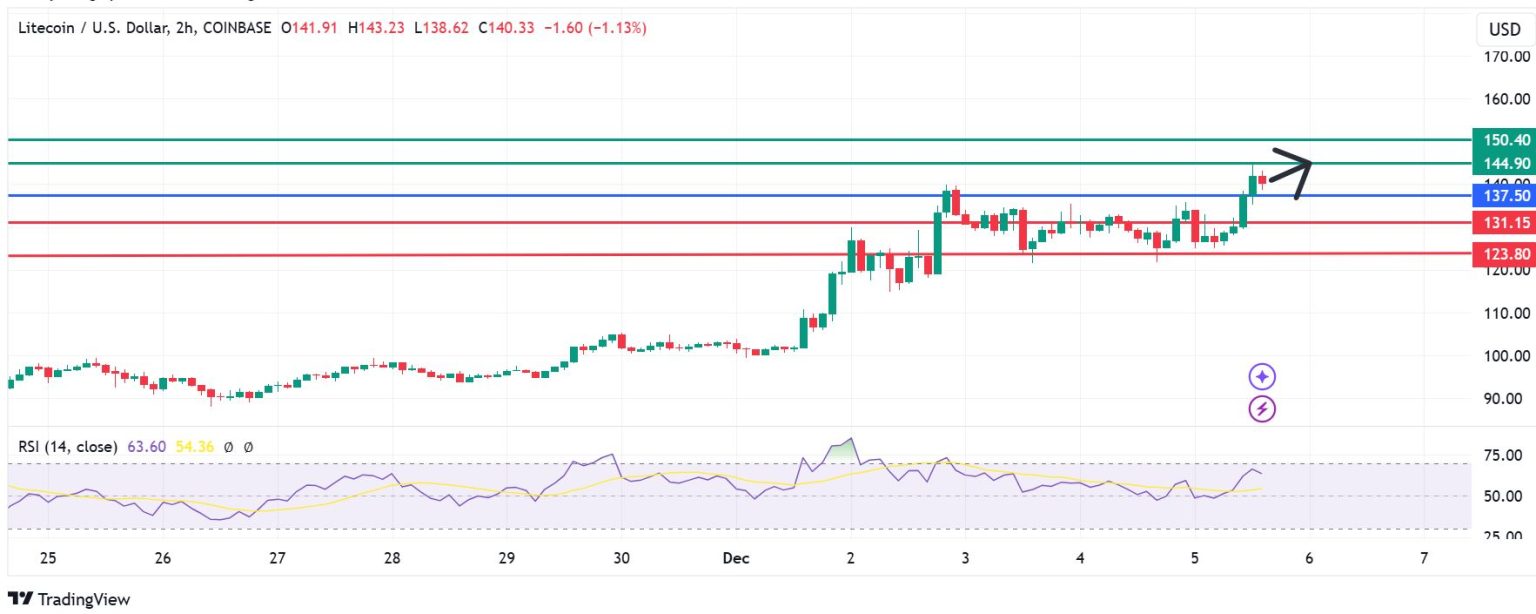The width and height of the screenshot is (1536, 614).
Task: Select the 137.50 blue price label
Action: pos(1503,196)
